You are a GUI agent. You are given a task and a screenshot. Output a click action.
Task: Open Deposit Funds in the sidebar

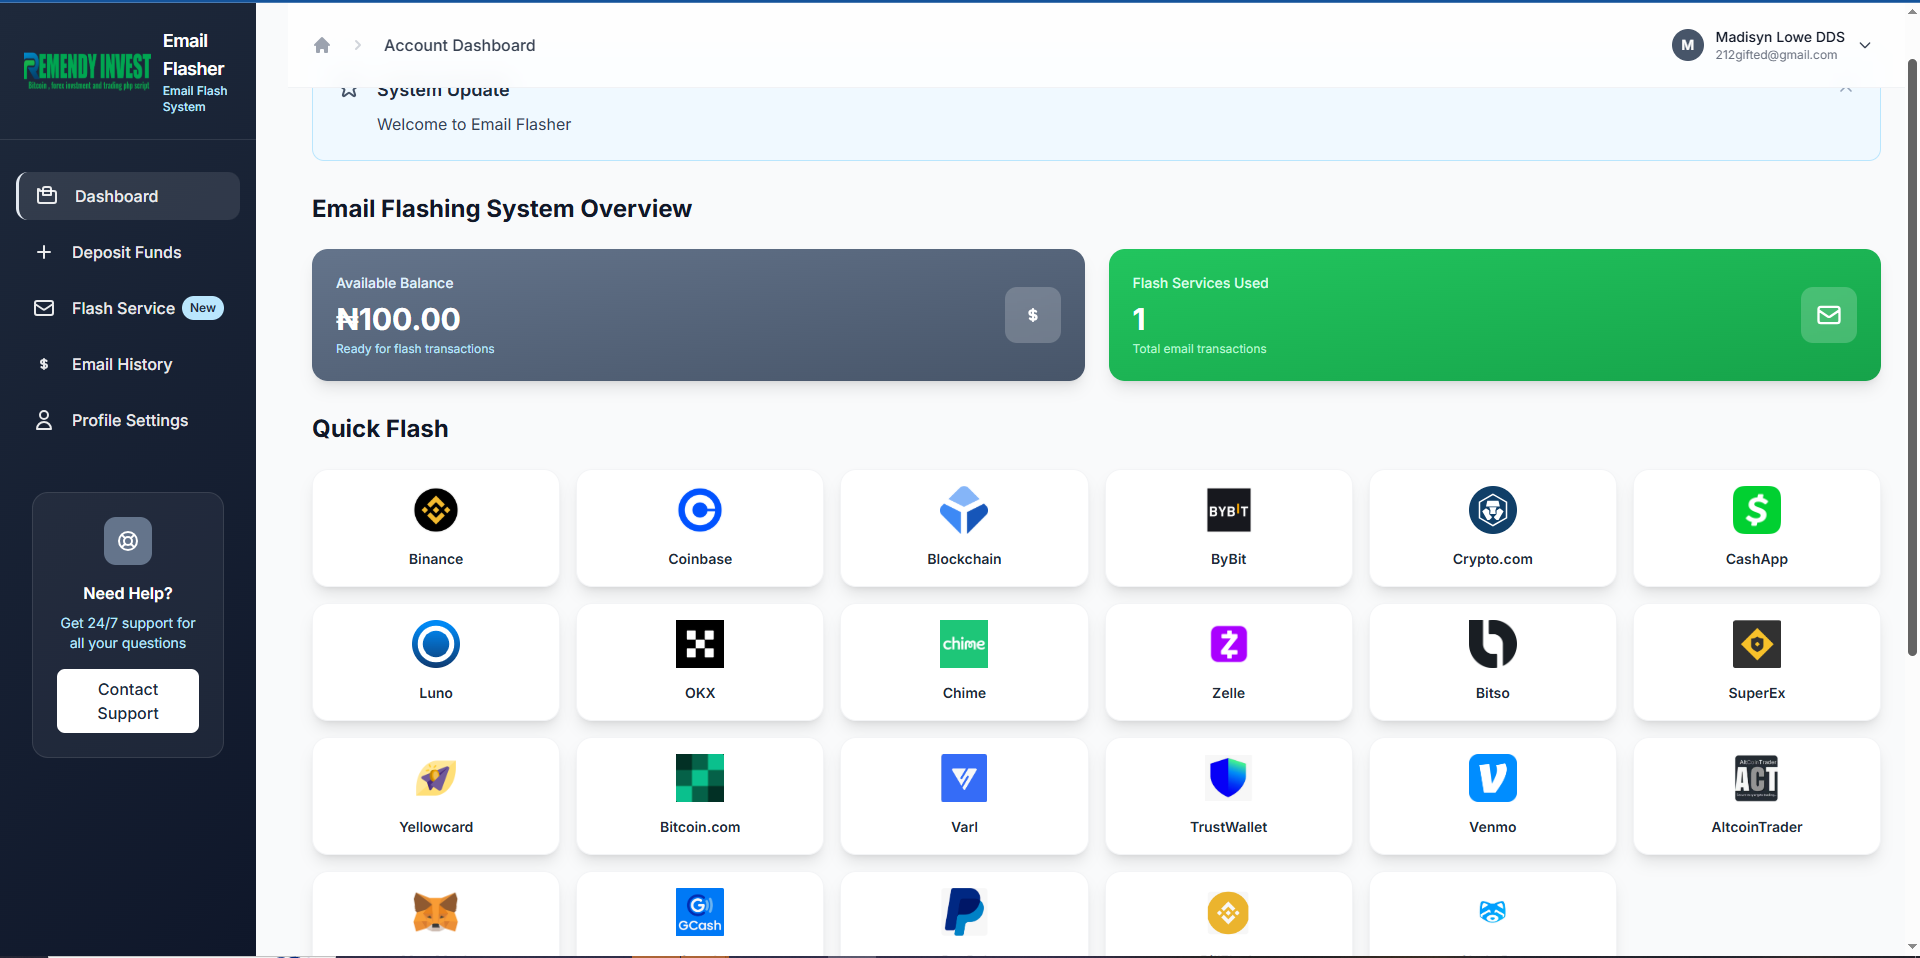pyautogui.click(x=126, y=252)
